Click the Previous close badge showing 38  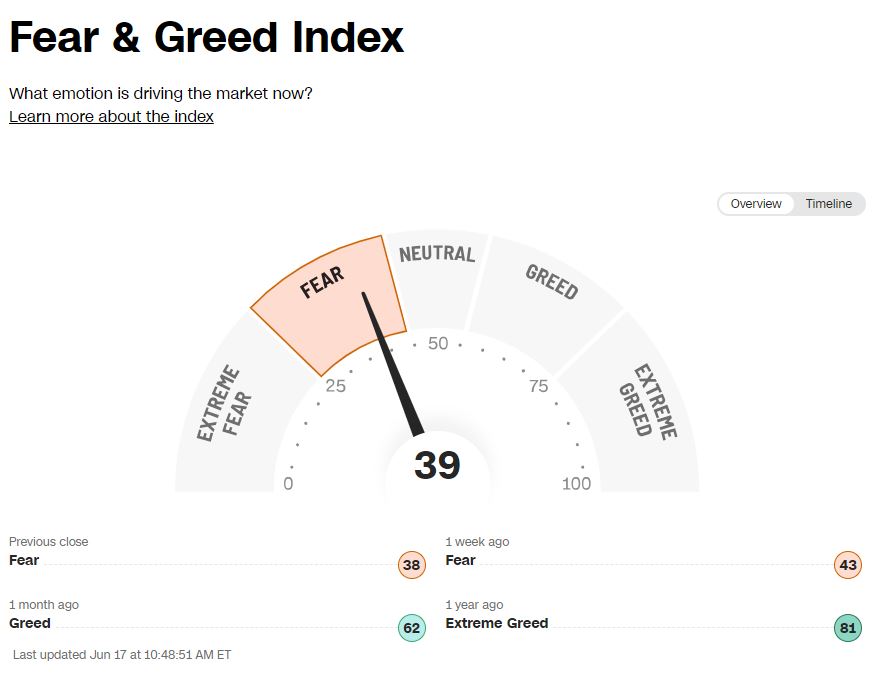pos(412,565)
